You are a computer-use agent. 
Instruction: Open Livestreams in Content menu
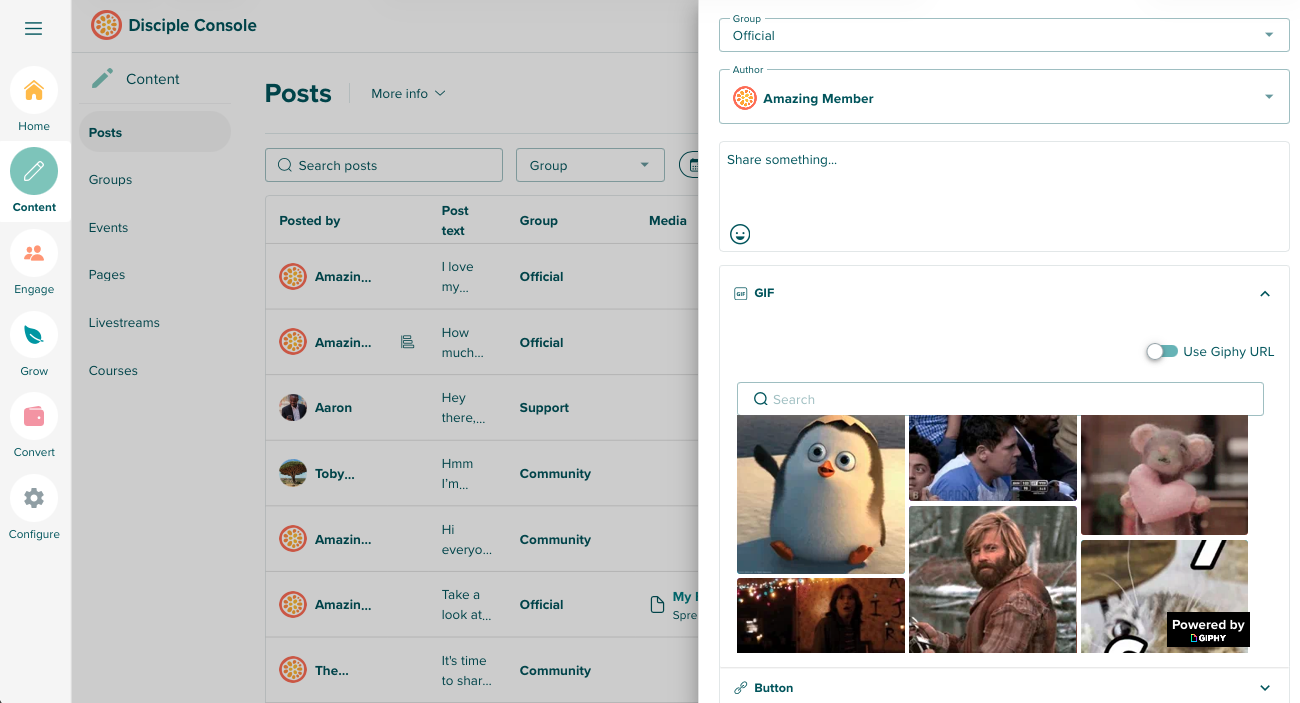(124, 323)
